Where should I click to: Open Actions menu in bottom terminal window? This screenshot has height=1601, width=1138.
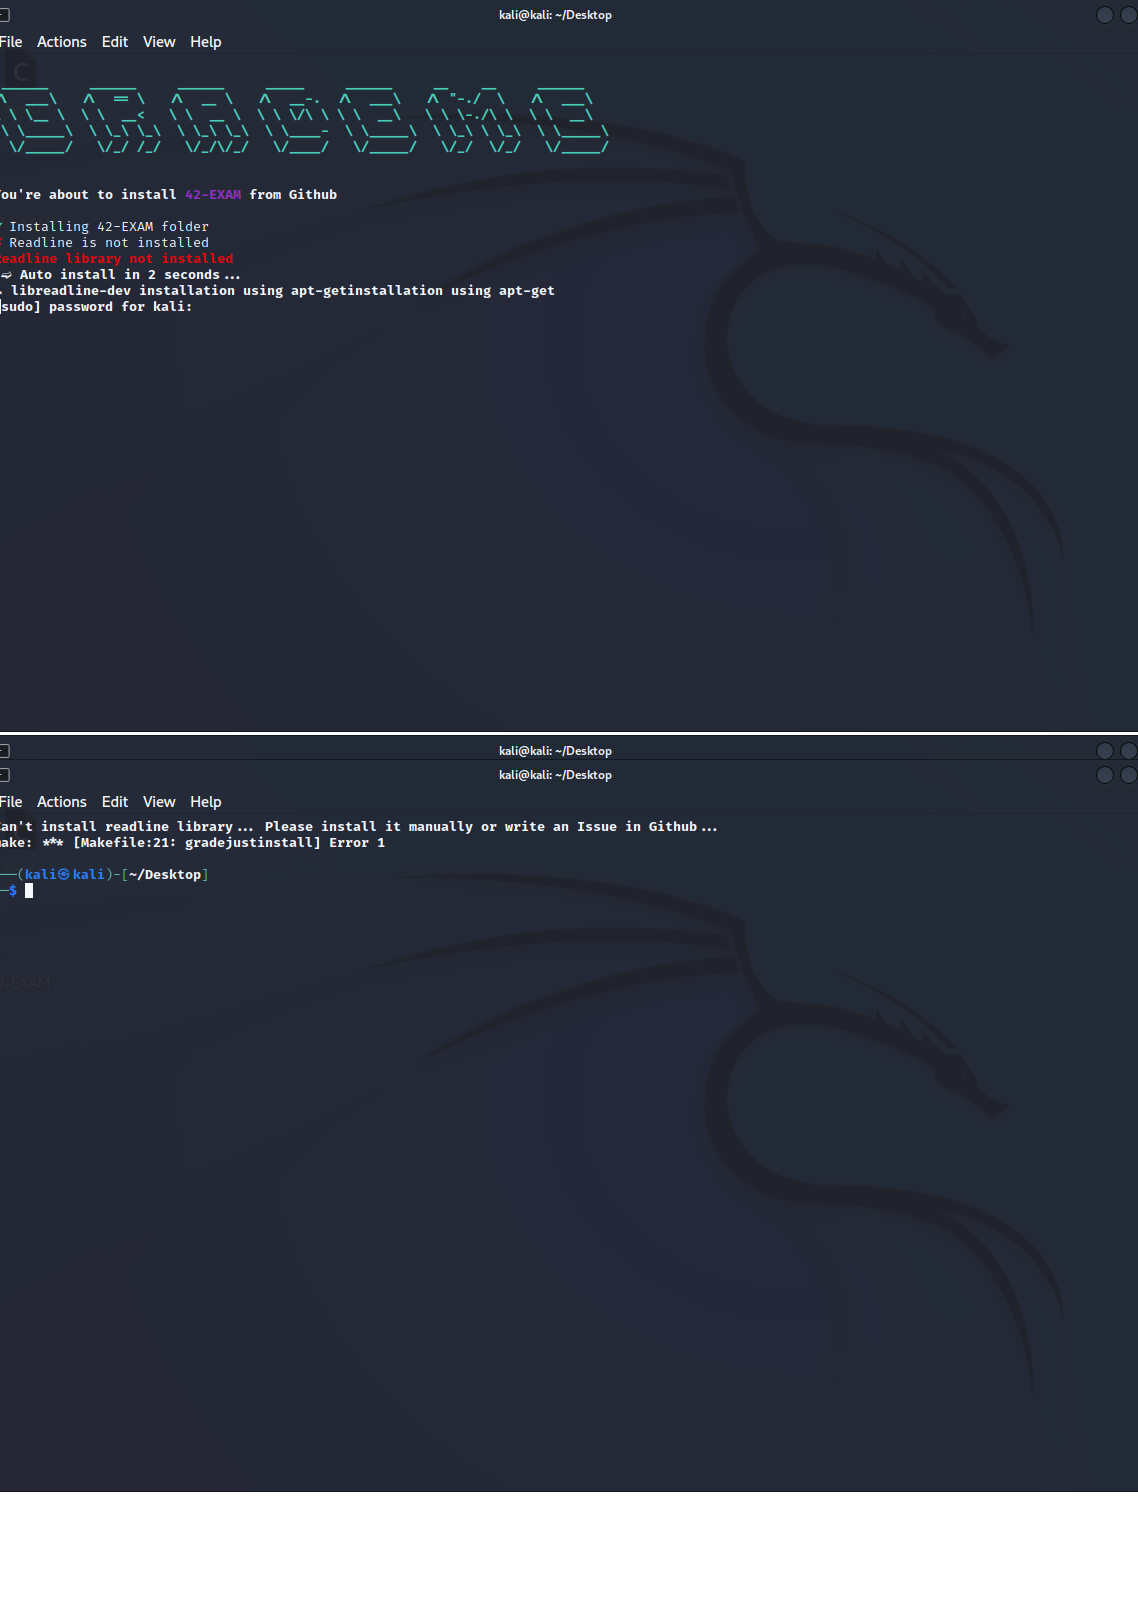coord(62,802)
